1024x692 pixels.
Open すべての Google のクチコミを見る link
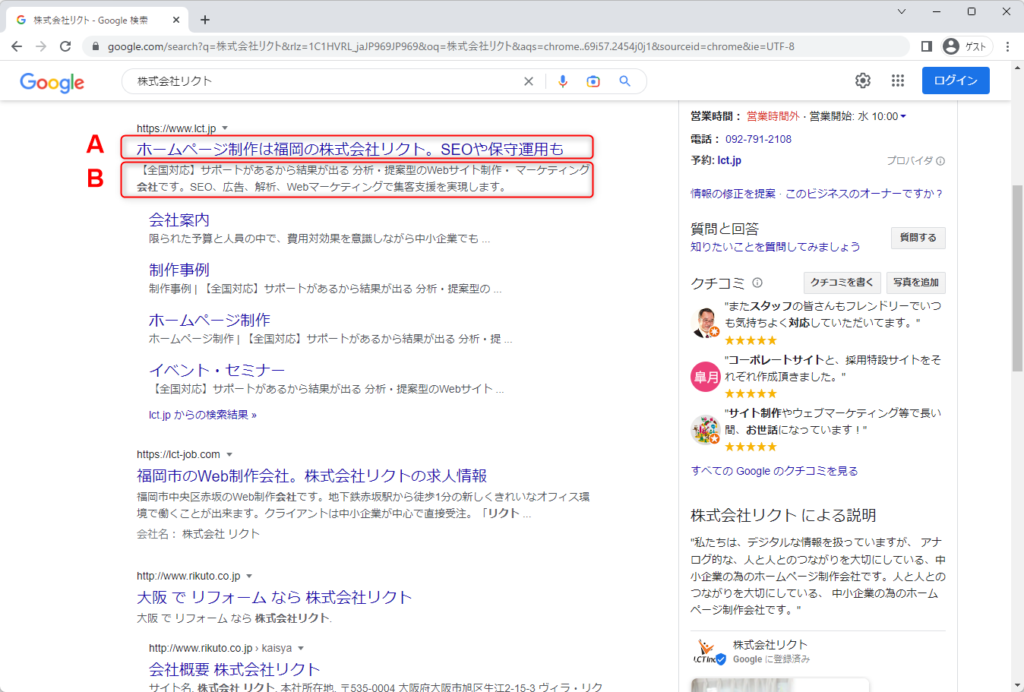coord(775,471)
